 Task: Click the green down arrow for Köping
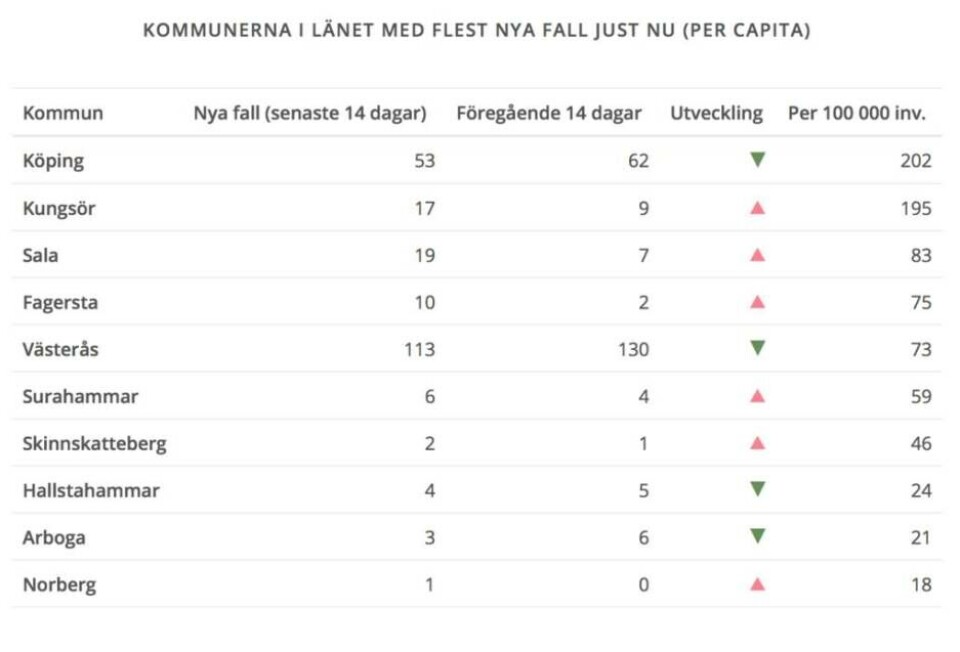click(757, 160)
